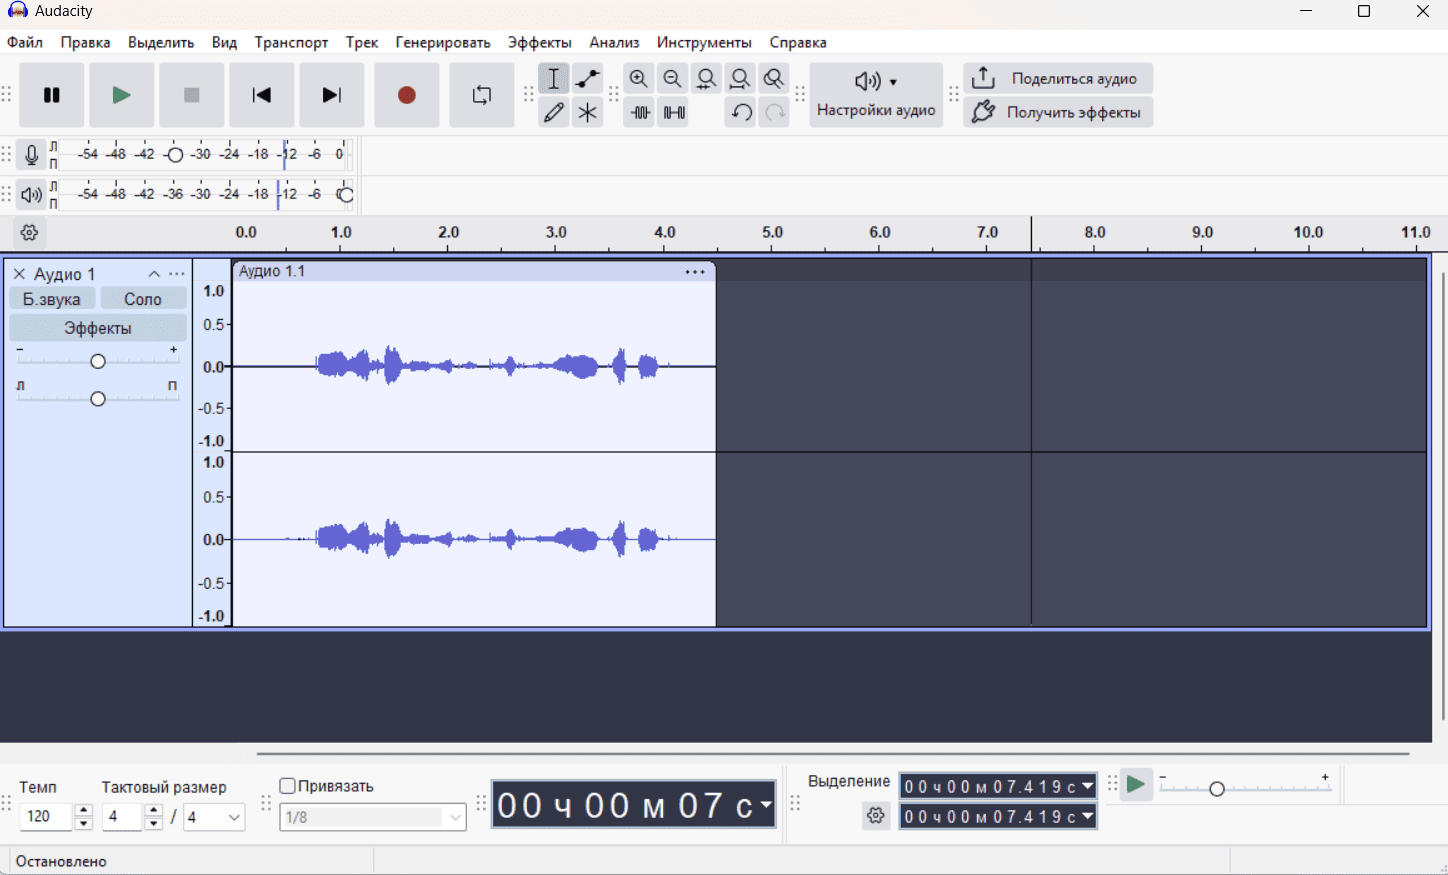Skip to the start of the project
1448x875 pixels.
coord(262,95)
